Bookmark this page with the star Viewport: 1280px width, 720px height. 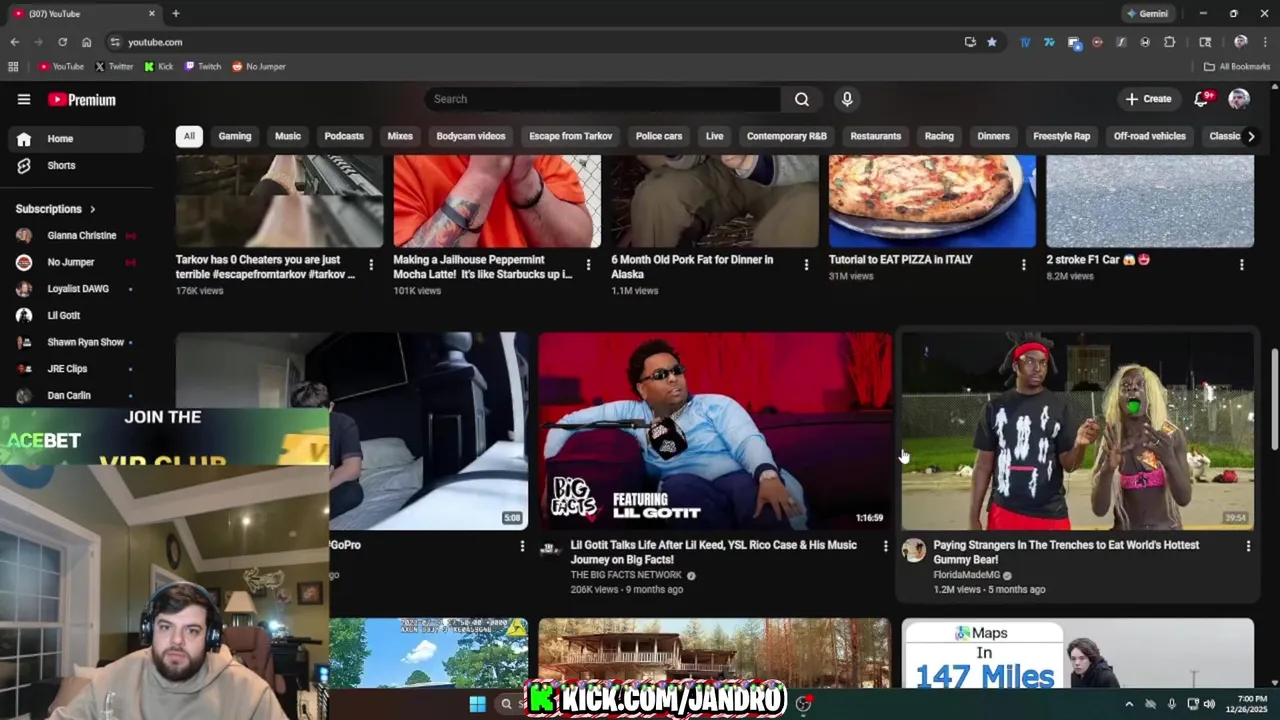coord(992,42)
